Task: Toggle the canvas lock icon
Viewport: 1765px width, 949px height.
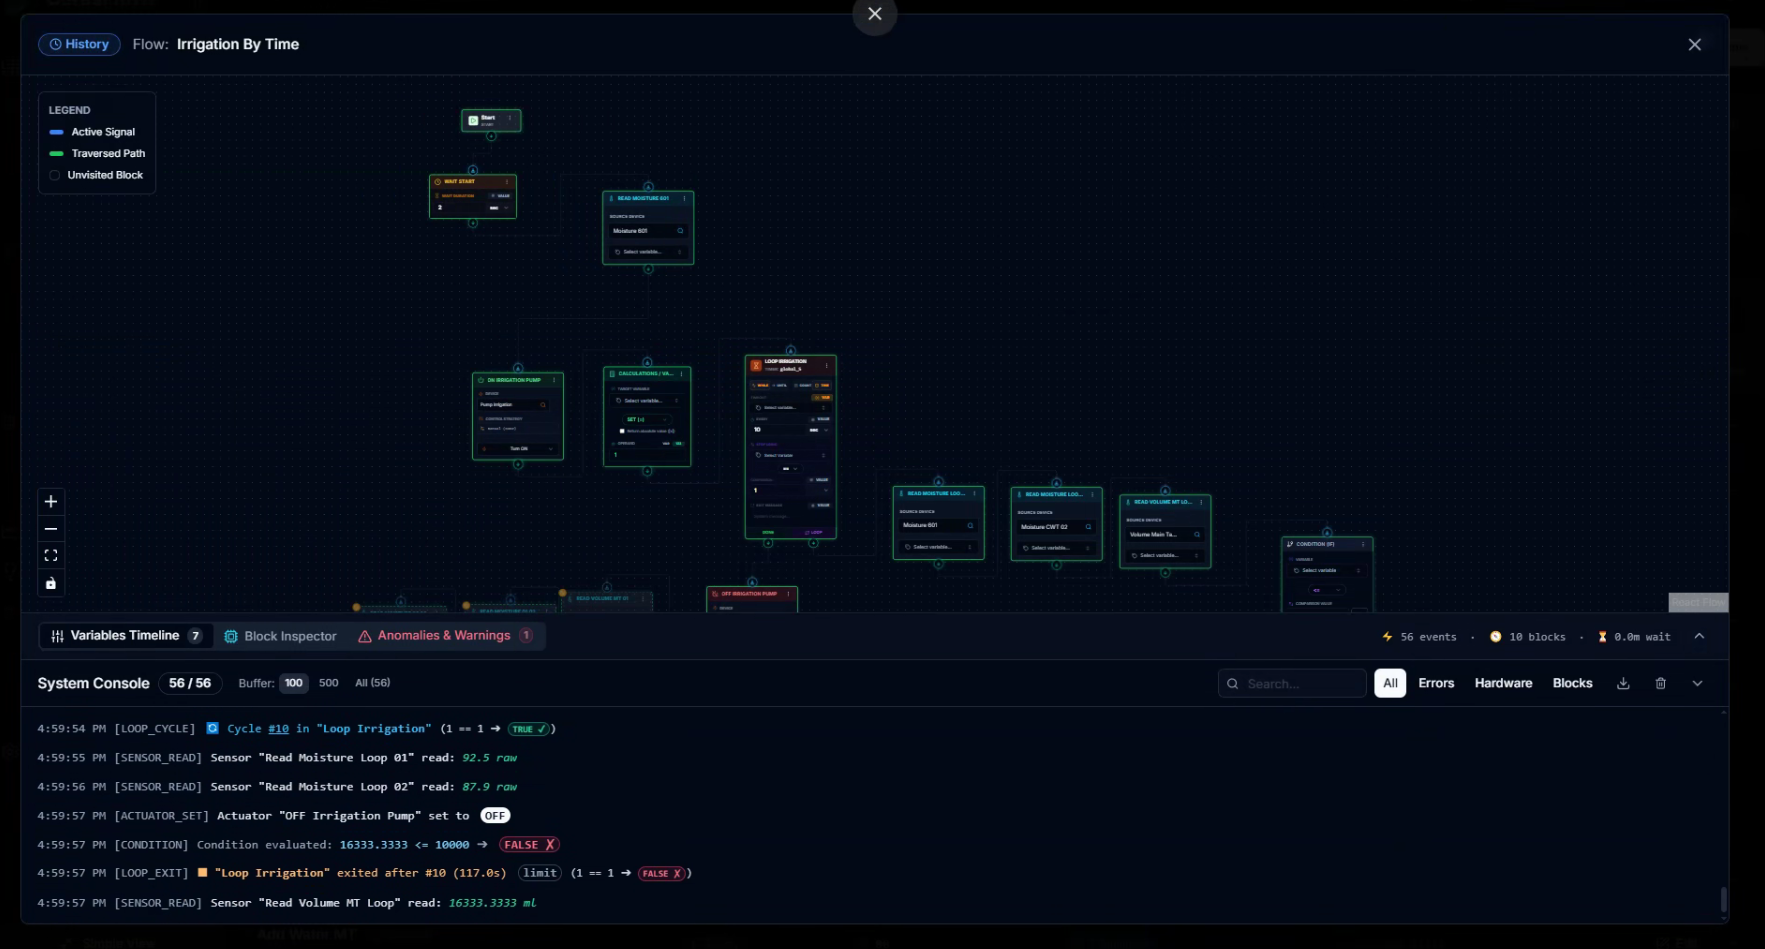Action: [x=51, y=583]
